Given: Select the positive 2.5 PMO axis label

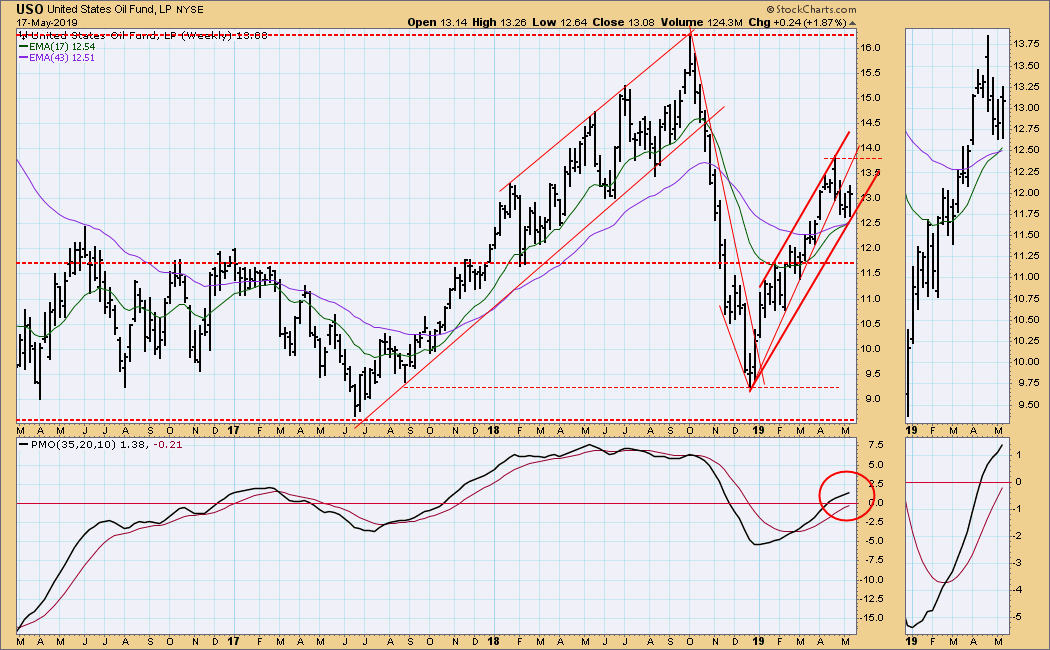Looking at the screenshot, I should [x=875, y=484].
